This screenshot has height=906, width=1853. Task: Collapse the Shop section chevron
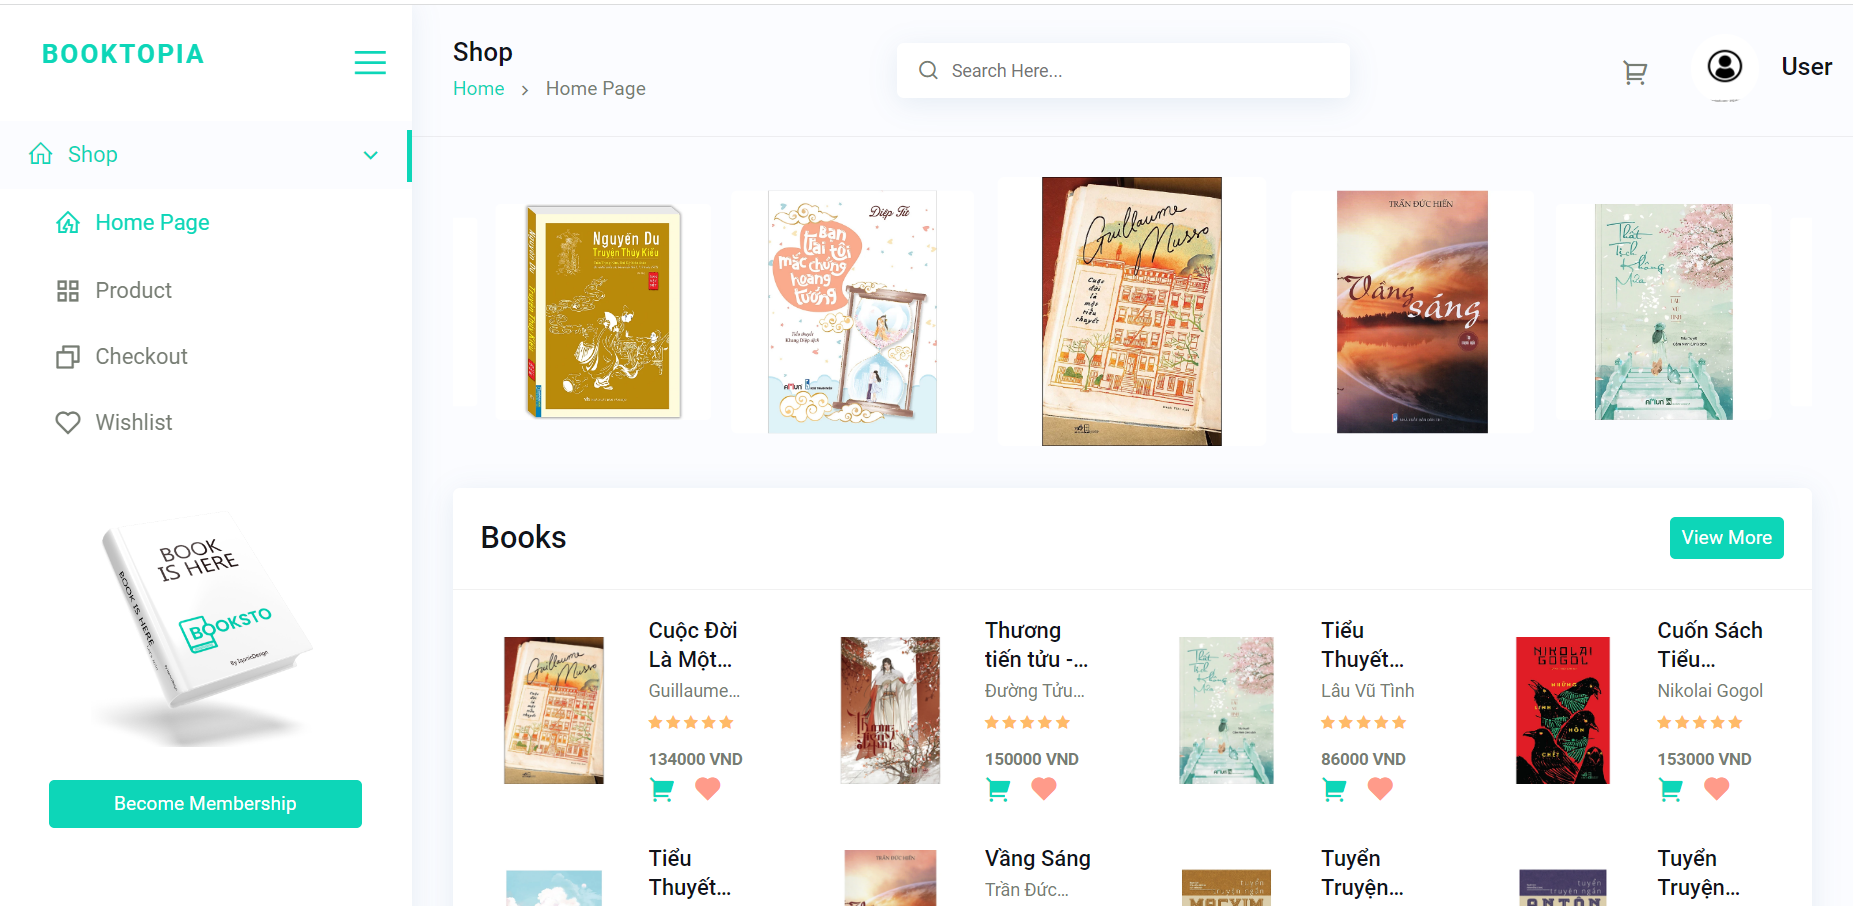click(370, 156)
